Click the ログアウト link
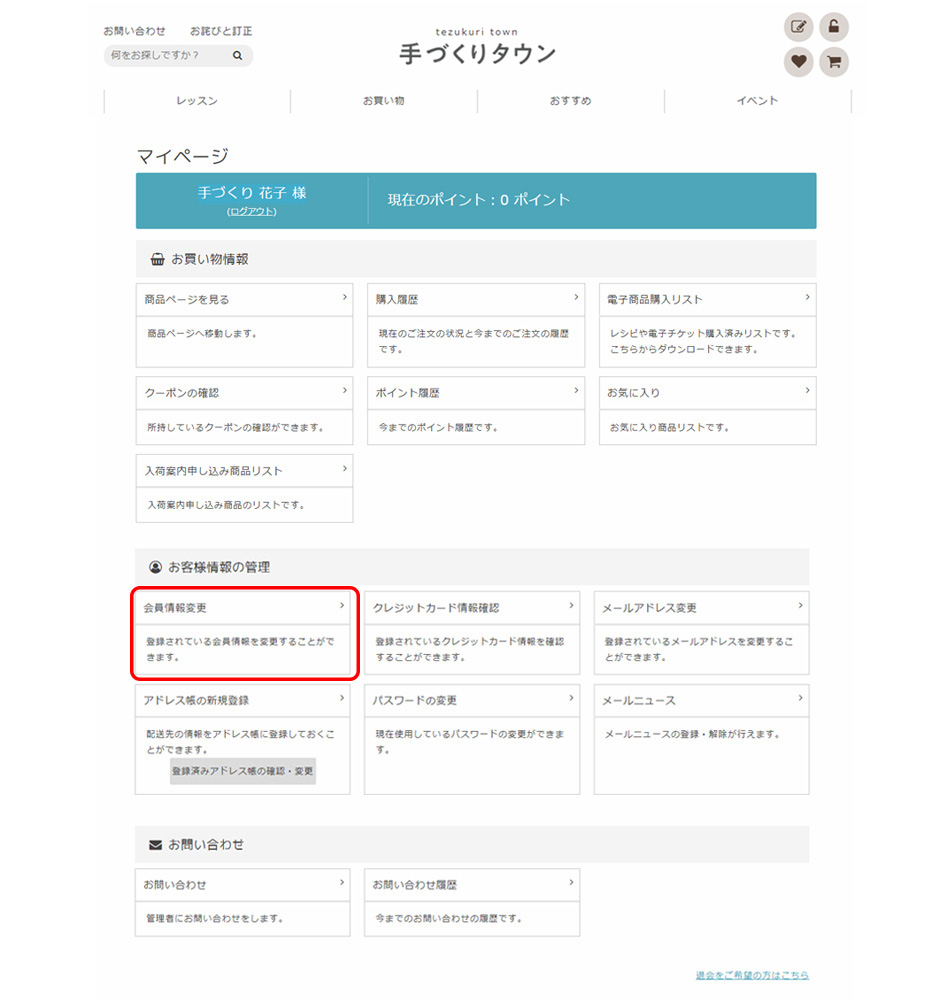Screen dimensions: 950x1000 pyautogui.click(x=252, y=212)
